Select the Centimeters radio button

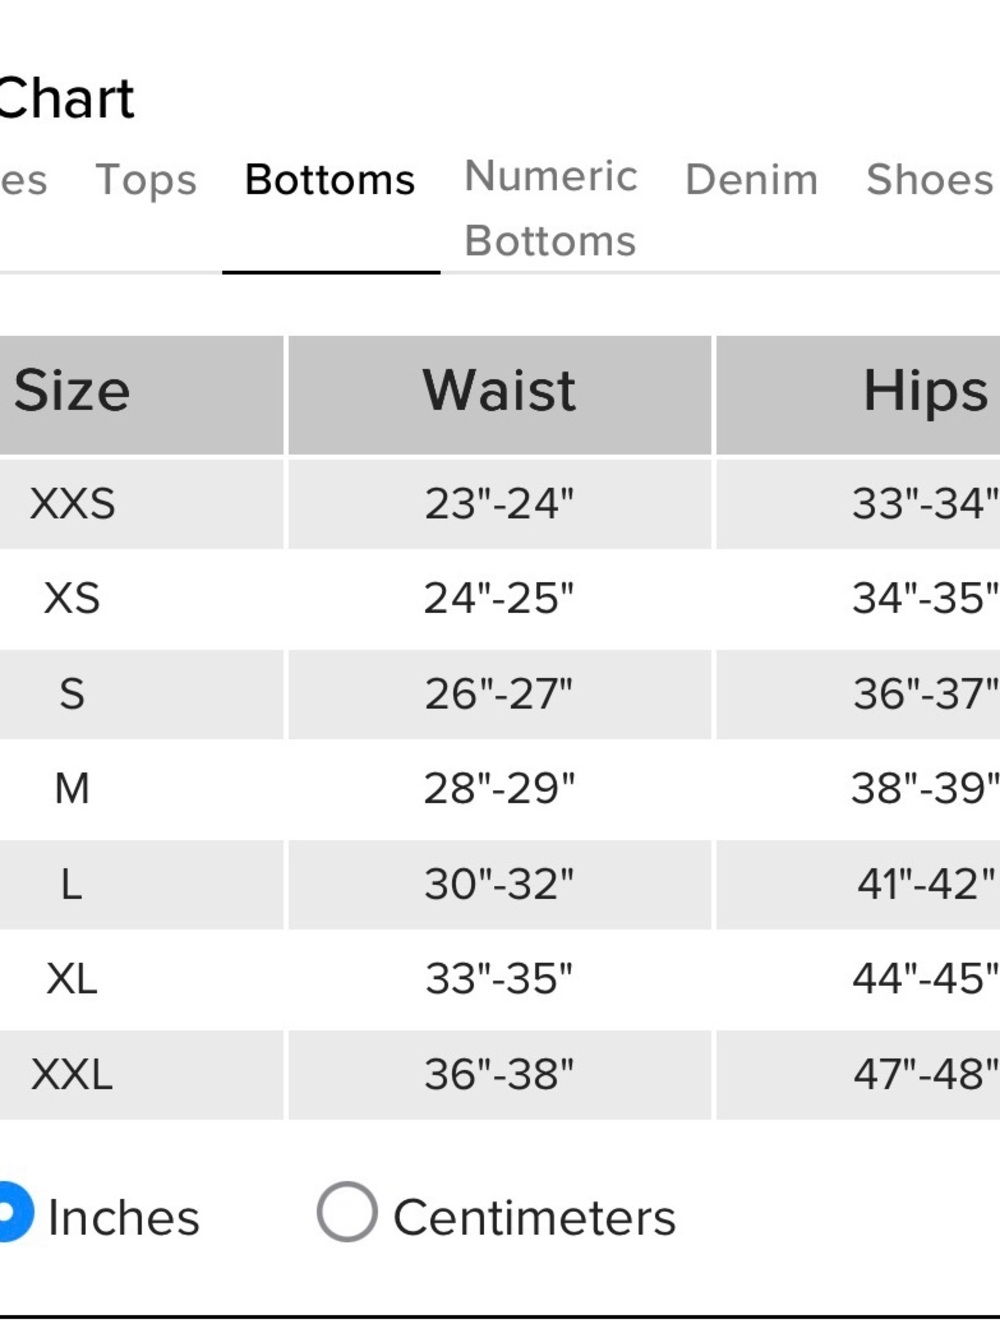(347, 1212)
